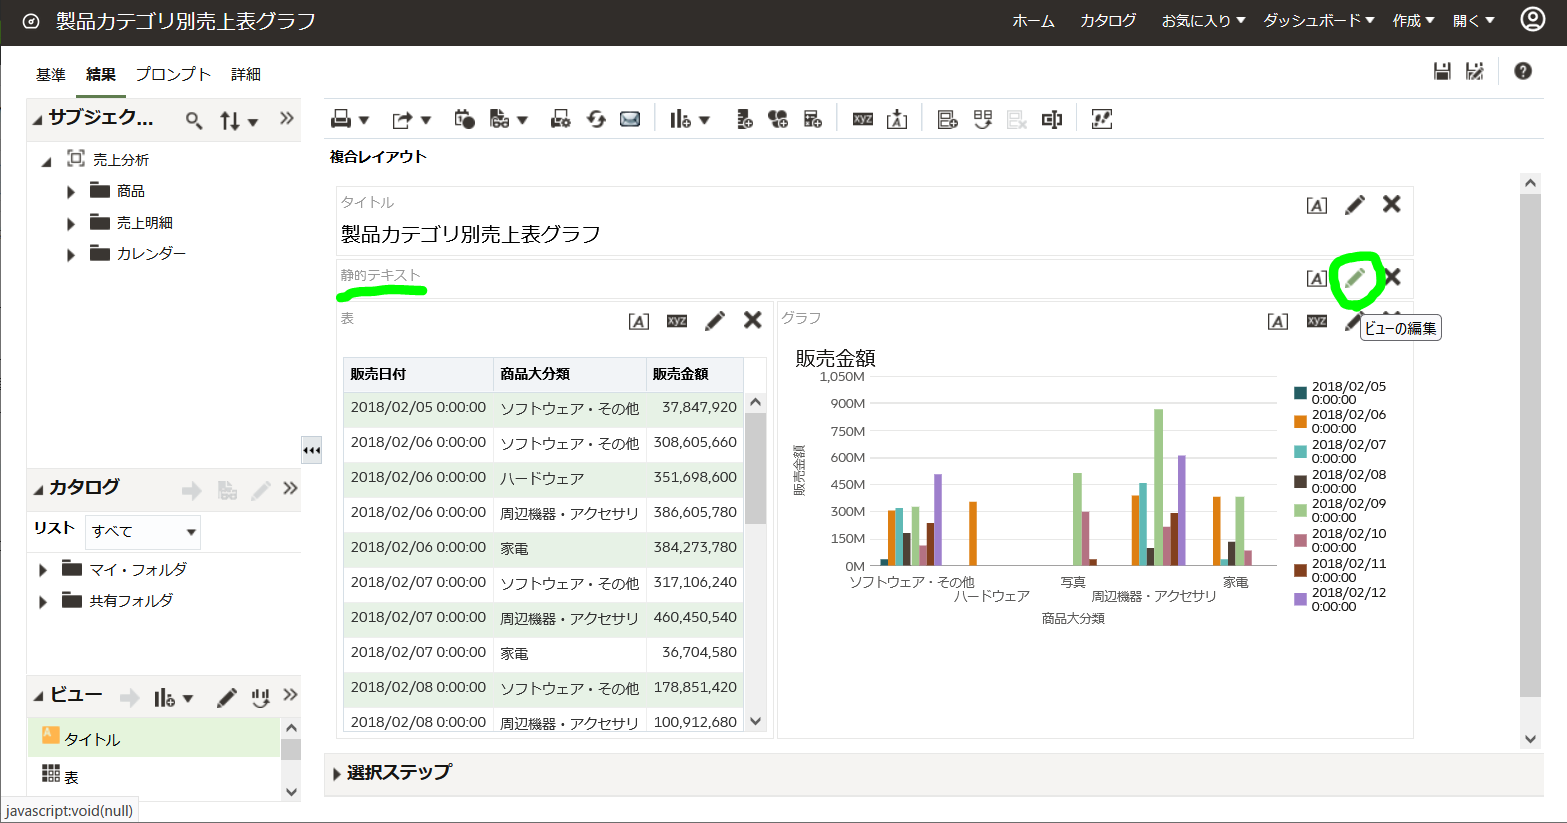The height and width of the screenshot is (823, 1567).
Task: Edit the static text view with pencil
Action: tap(1355, 277)
